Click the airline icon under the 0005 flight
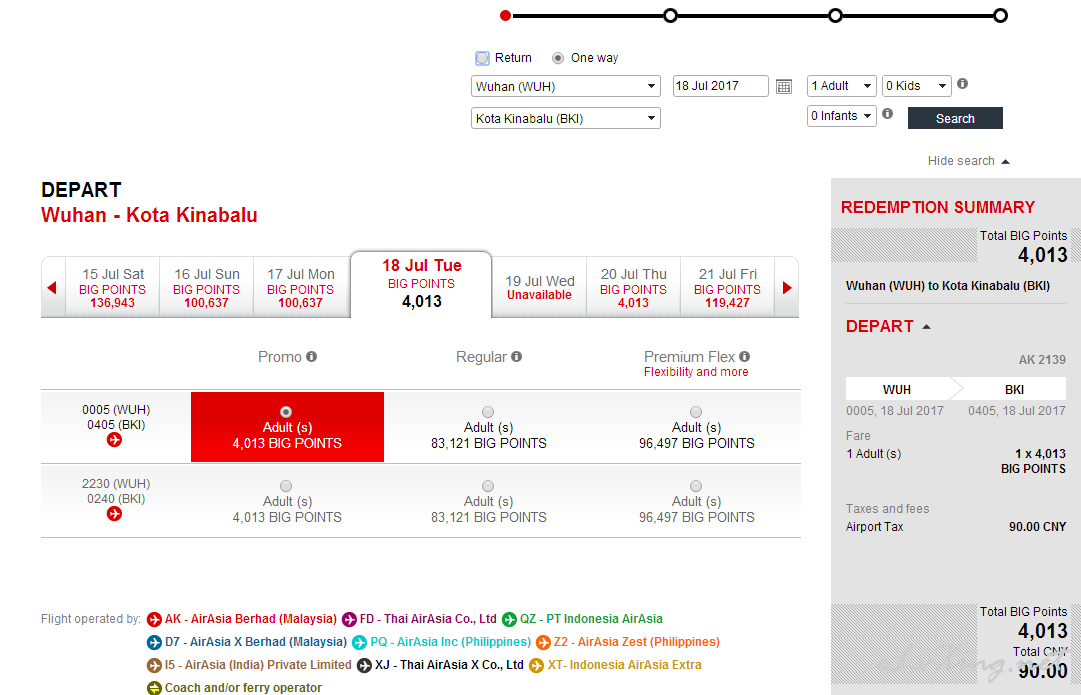Viewport: 1081px width, 695px height. click(x=114, y=440)
